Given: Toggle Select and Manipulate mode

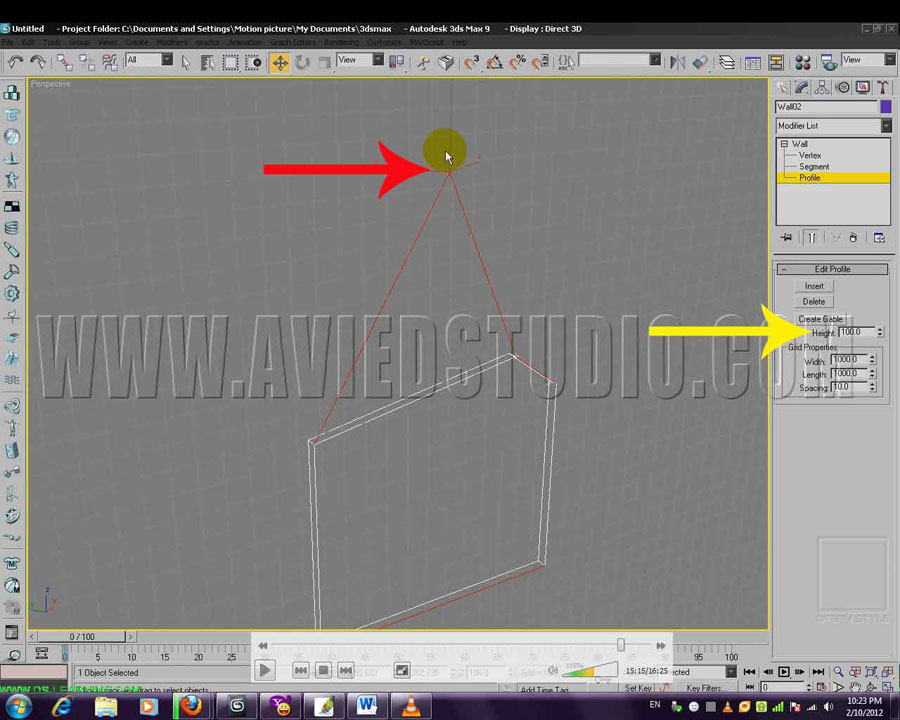Looking at the screenshot, I should tap(423, 62).
